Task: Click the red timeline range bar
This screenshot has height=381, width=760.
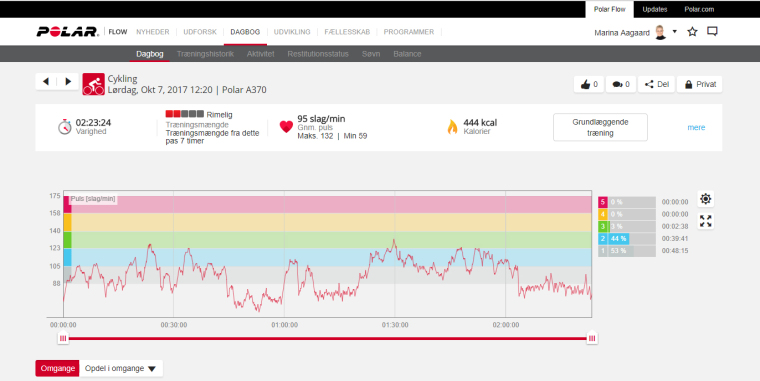Action: coord(327,338)
